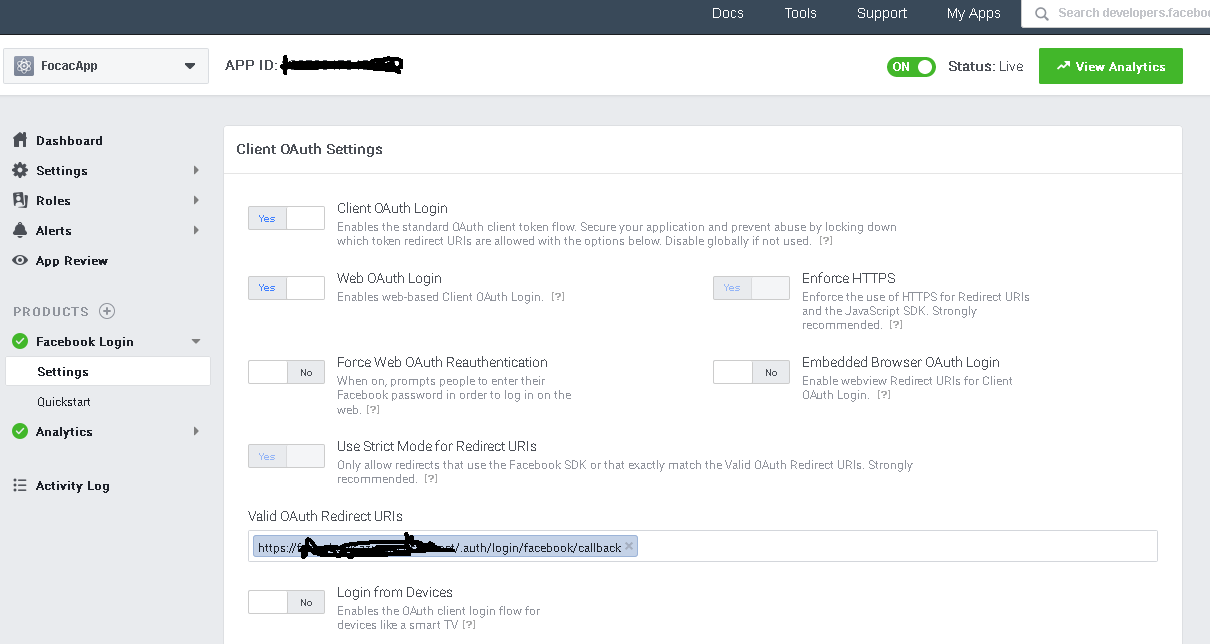Expand the Alerts submenu arrow
Image resolution: width=1210 pixels, height=644 pixels.
point(196,230)
